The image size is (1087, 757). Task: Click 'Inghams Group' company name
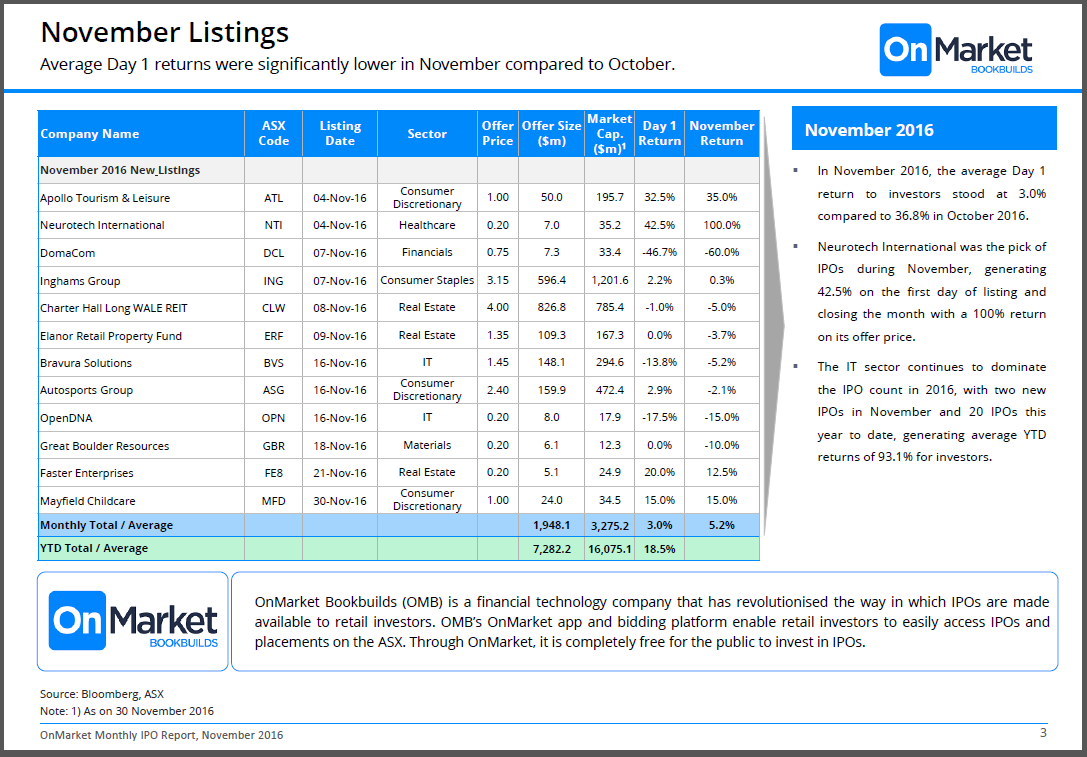click(80, 281)
